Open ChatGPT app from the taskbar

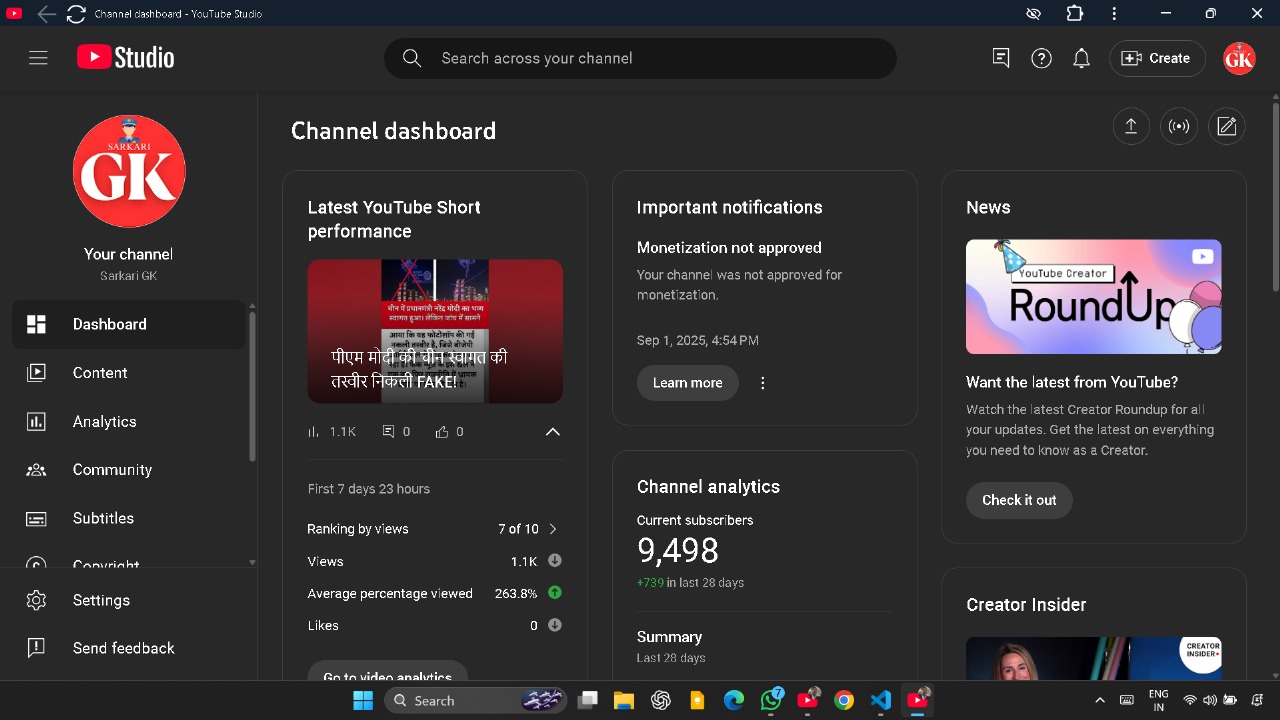[660, 700]
